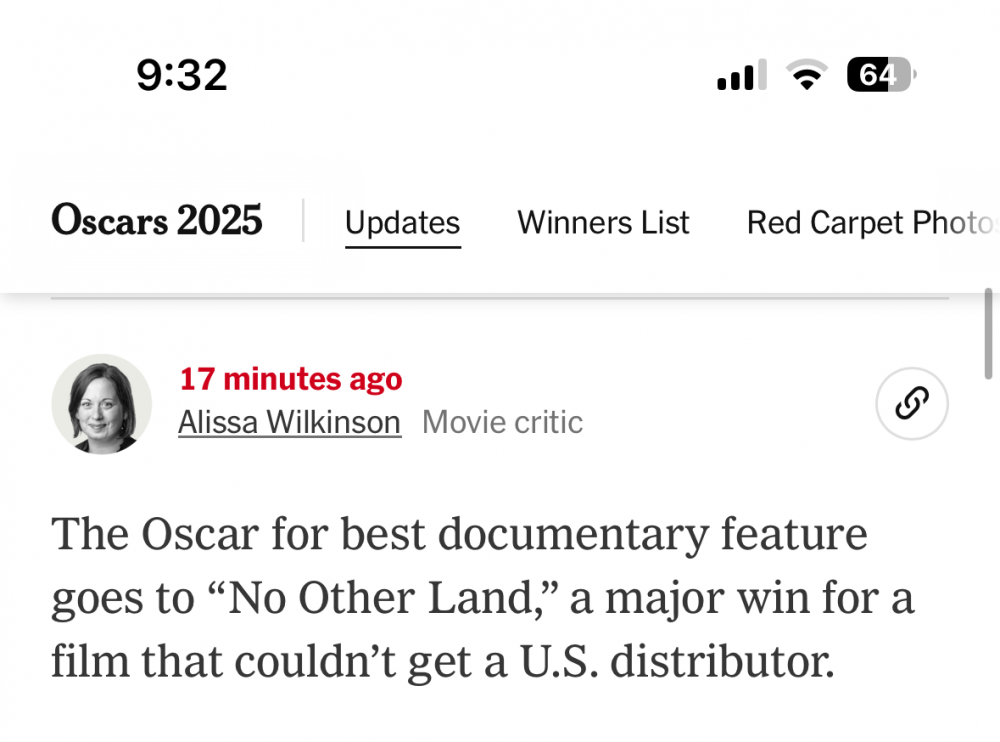Tap the Wi-Fi status icon
The image size is (1000, 742).
coord(805,75)
